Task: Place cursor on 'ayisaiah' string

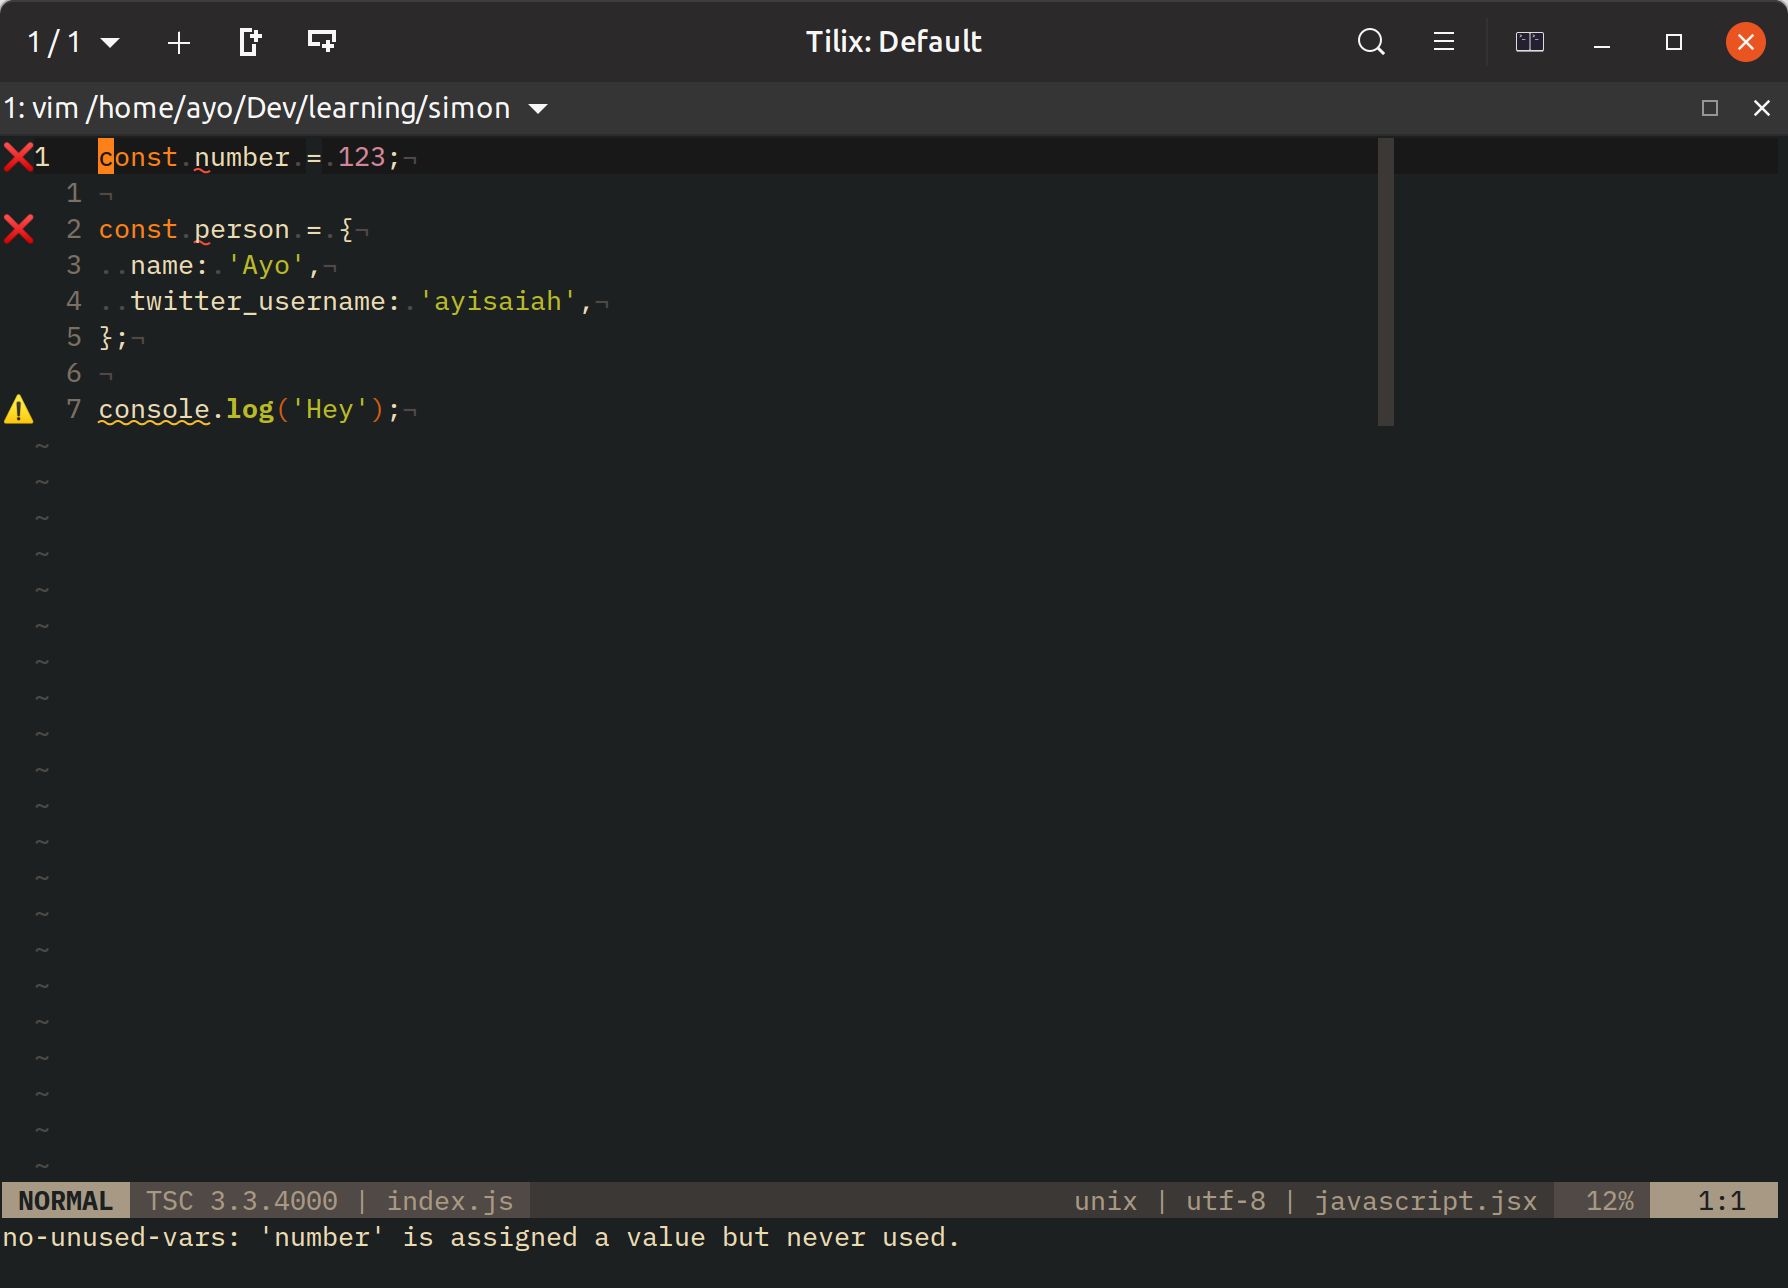Action: point(497,301)
